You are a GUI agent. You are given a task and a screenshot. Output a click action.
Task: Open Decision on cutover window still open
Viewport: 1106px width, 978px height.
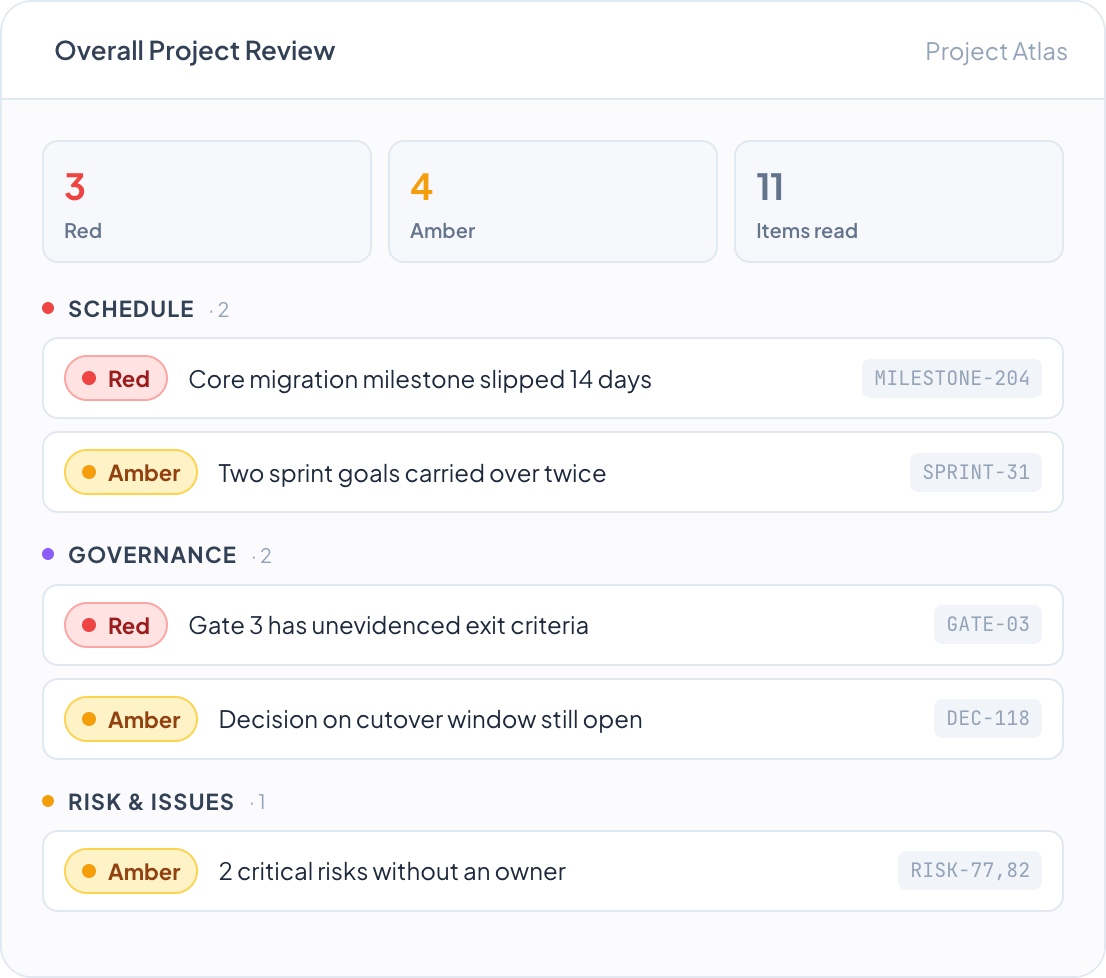coord(552,719)
